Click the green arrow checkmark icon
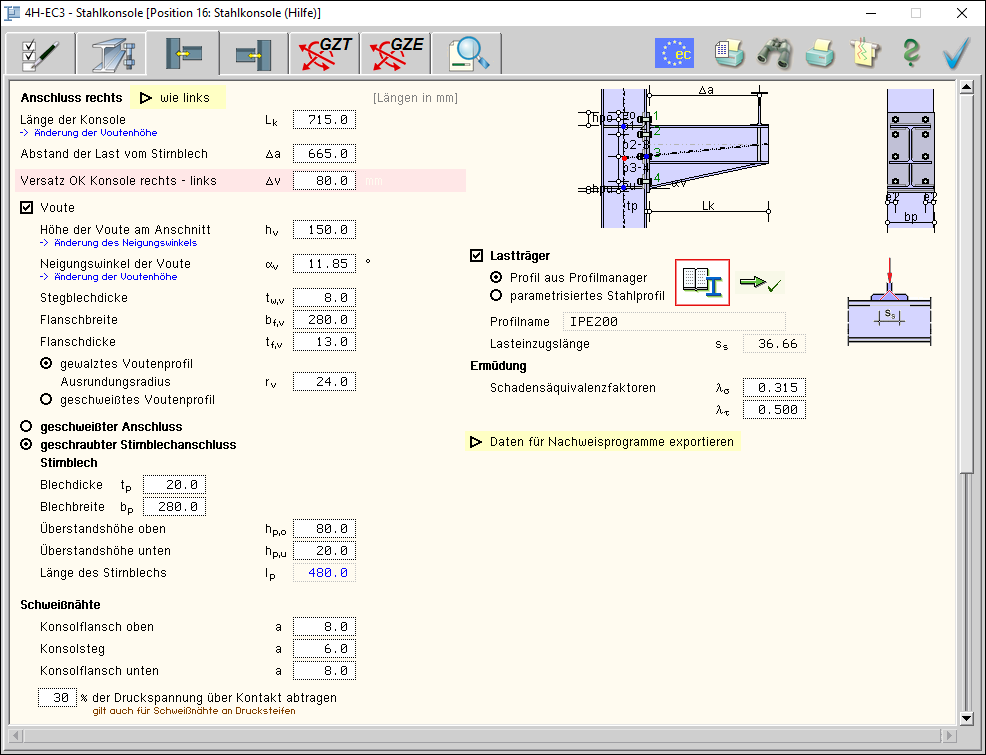 761,283
